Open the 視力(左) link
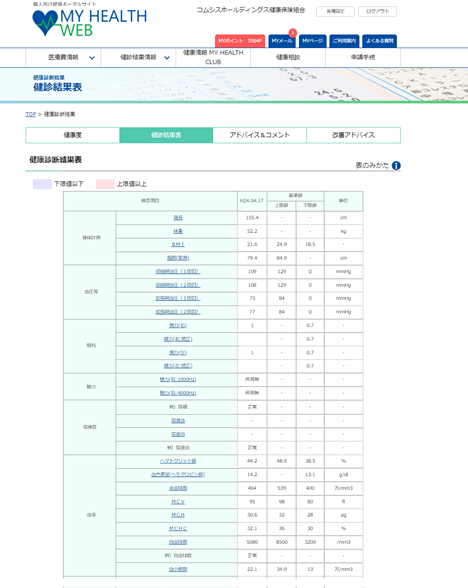The height and width of the screenshot is (588, 468). pos(178,353)
